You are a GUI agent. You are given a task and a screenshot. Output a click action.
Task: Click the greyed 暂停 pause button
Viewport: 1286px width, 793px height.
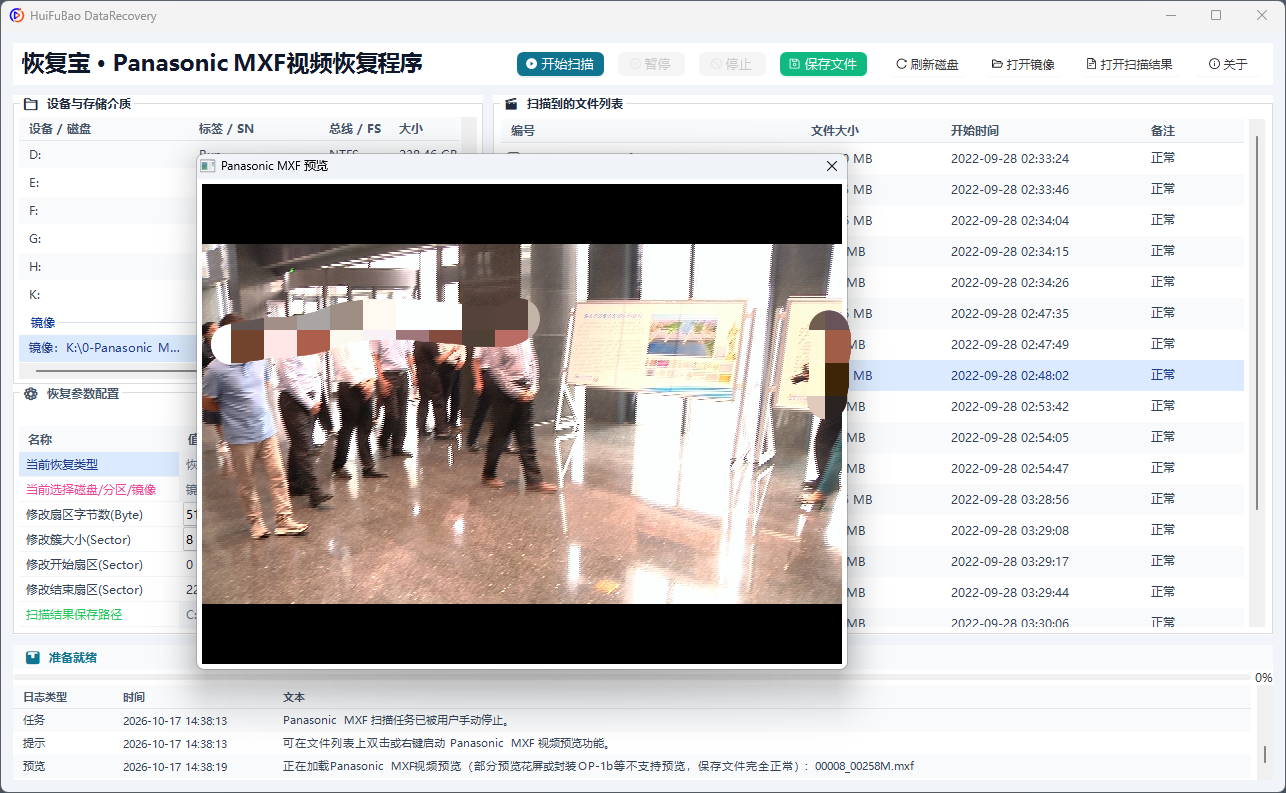click(x=651, y=64)
